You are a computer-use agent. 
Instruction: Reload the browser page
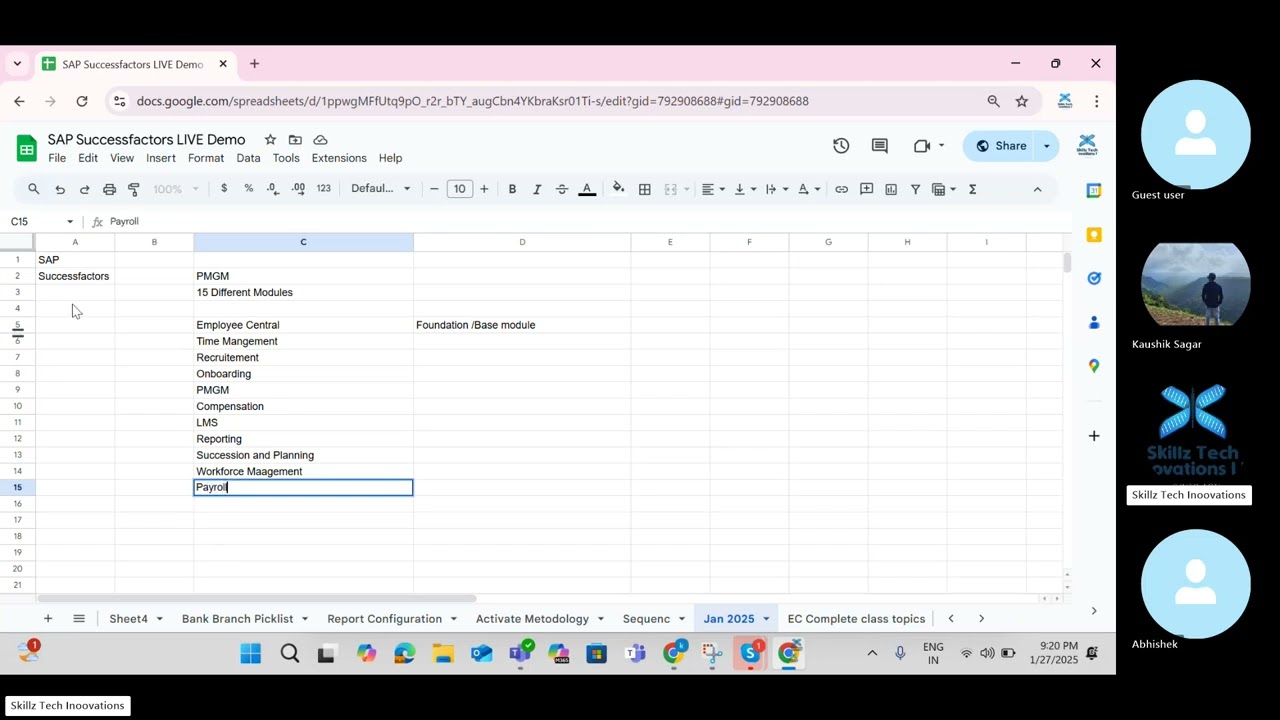coord(82,101)
